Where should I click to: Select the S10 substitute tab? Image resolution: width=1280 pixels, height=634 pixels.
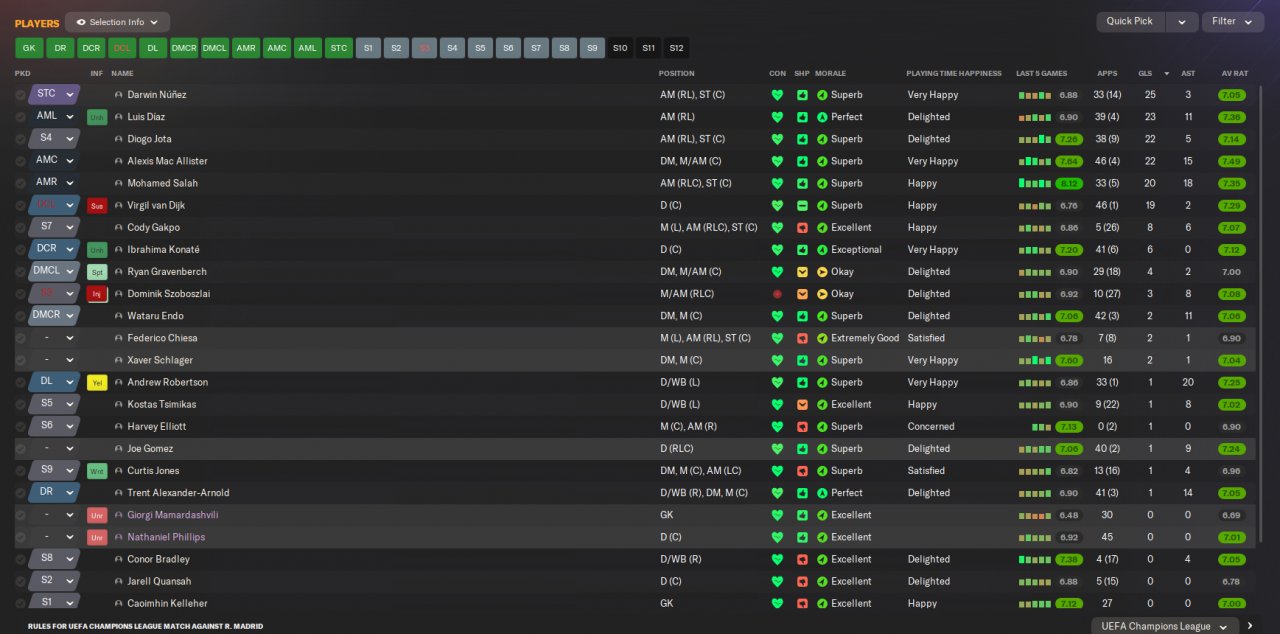click(620, 48)
